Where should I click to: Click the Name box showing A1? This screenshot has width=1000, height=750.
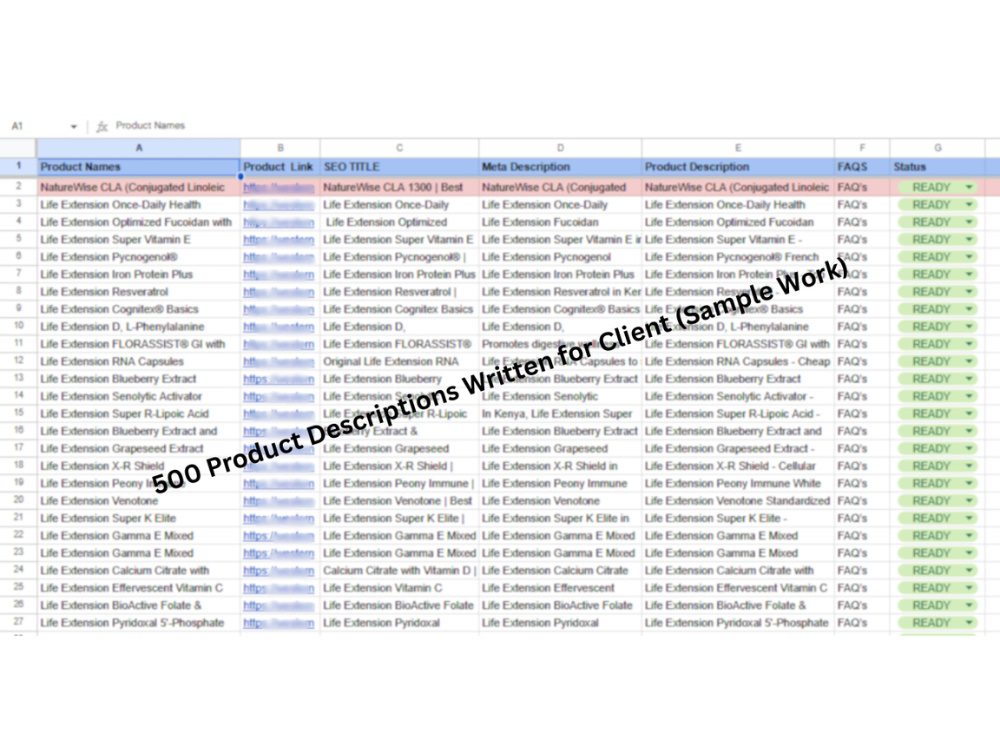click(x=17, y=126)
